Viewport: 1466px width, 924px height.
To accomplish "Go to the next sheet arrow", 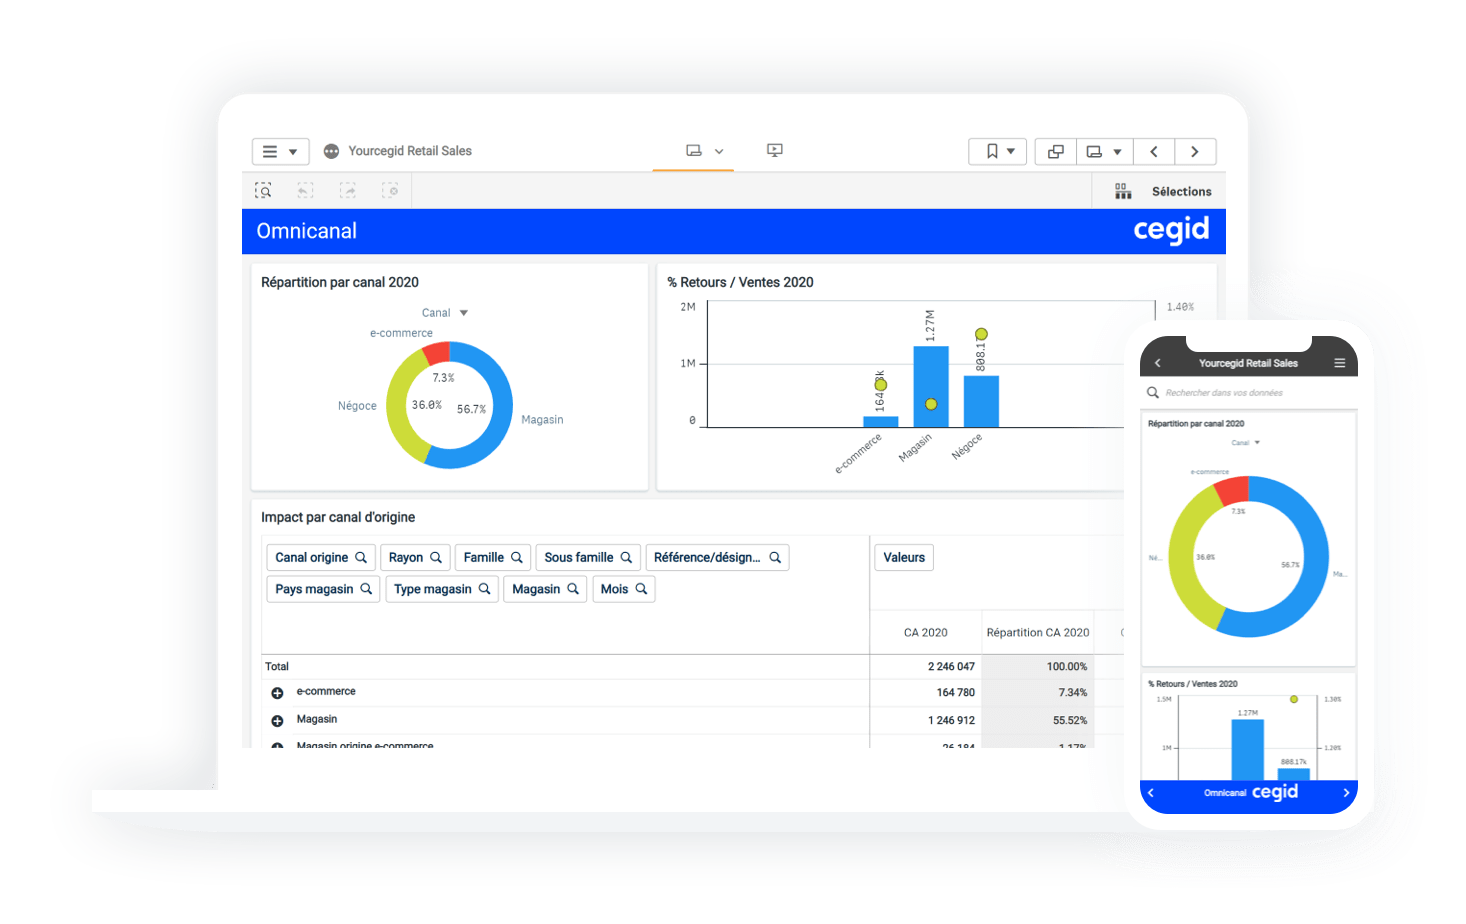I will [x=1194, y=152].
